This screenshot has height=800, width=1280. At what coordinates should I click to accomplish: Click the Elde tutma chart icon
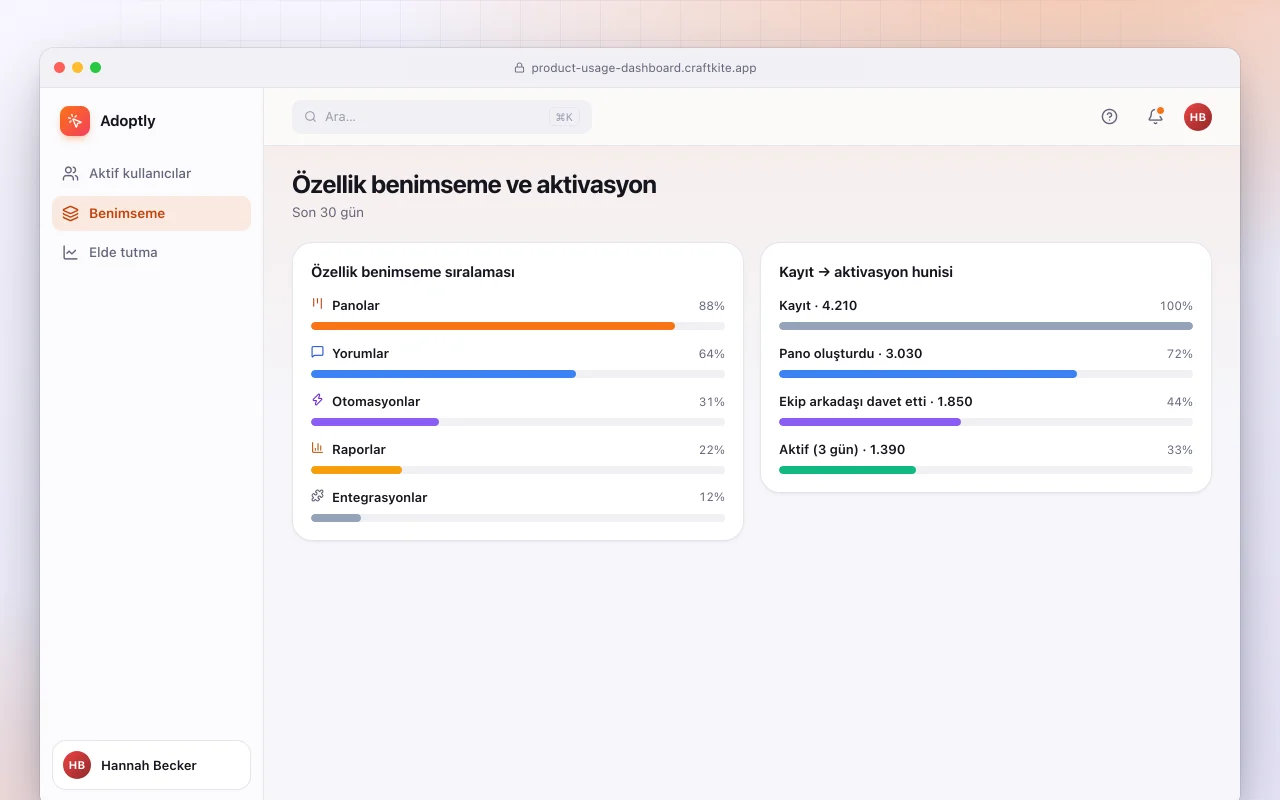[x=70, y=252]
